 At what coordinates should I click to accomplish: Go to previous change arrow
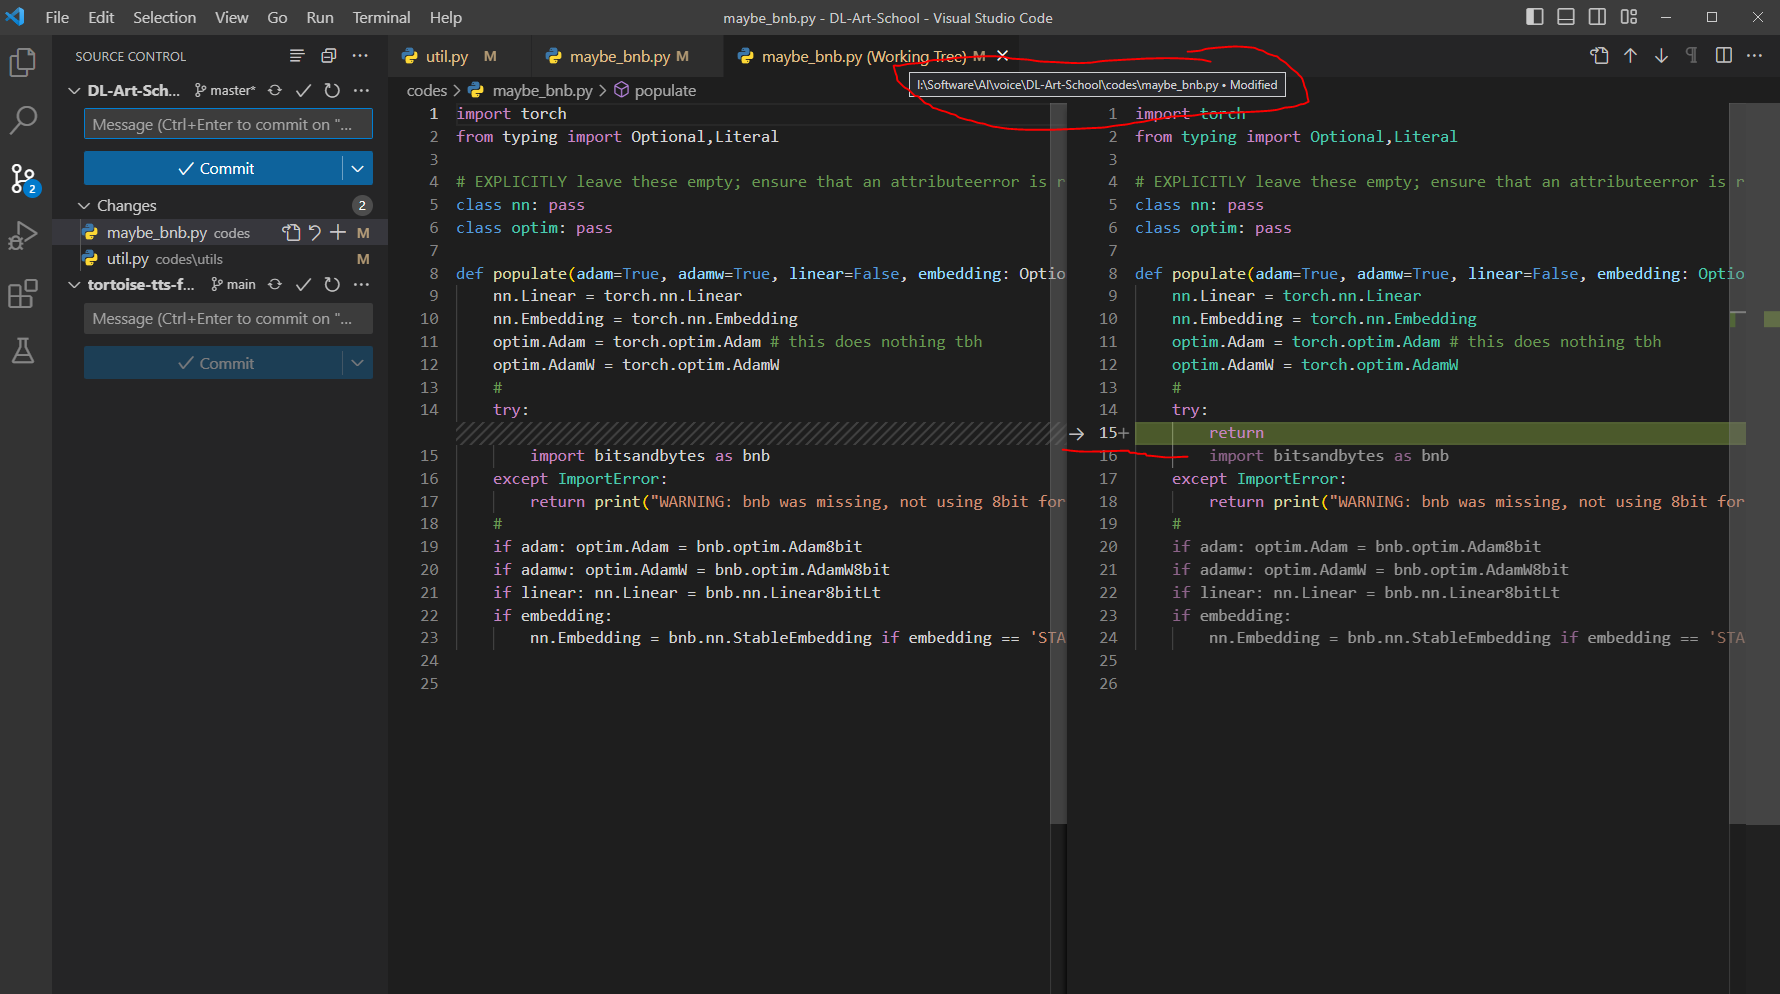(x=1631, y=56)
